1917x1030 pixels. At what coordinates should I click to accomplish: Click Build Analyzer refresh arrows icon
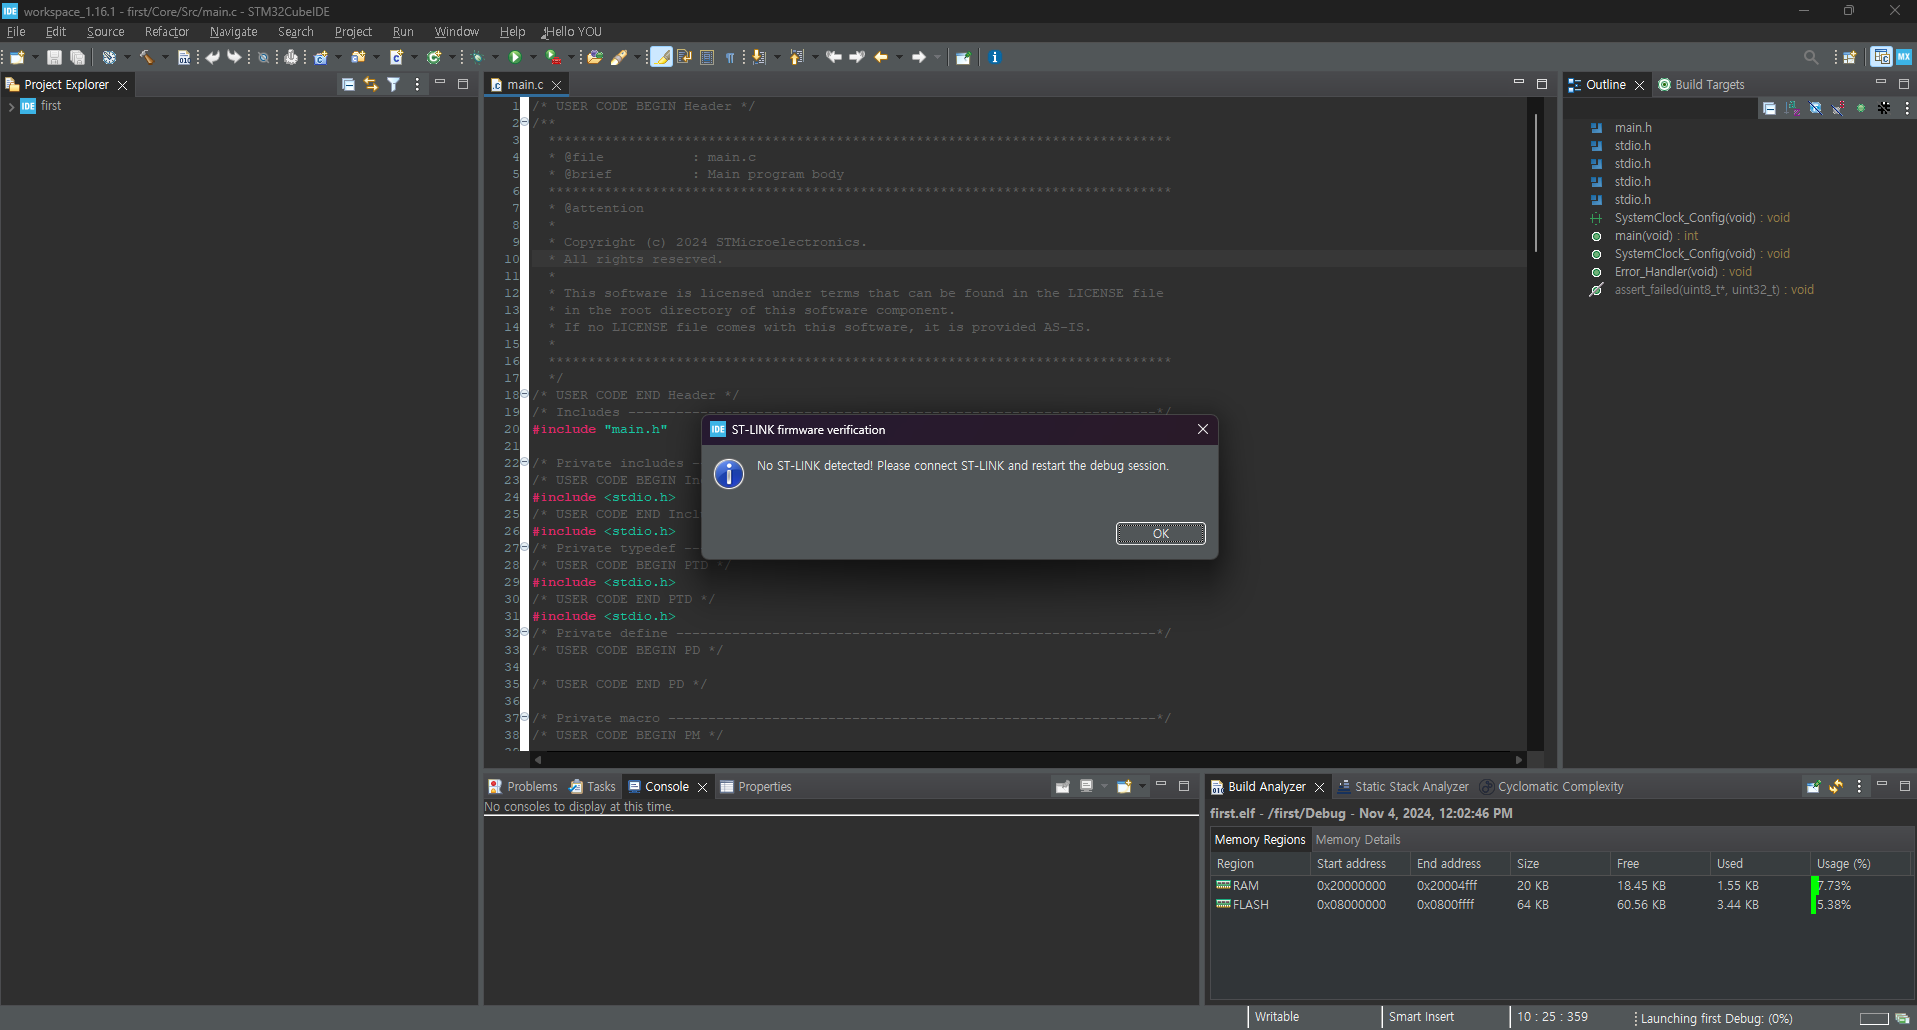(1836, 787)
